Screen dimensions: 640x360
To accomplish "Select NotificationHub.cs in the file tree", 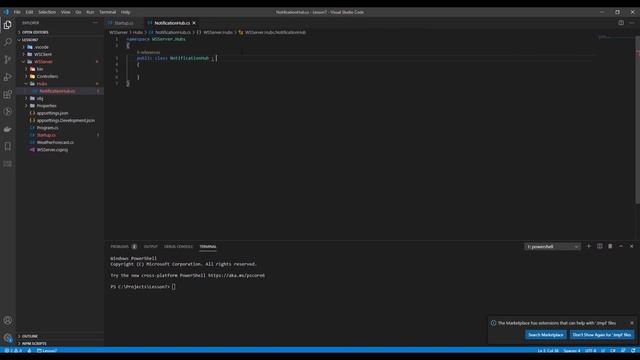I will point(57,91).
